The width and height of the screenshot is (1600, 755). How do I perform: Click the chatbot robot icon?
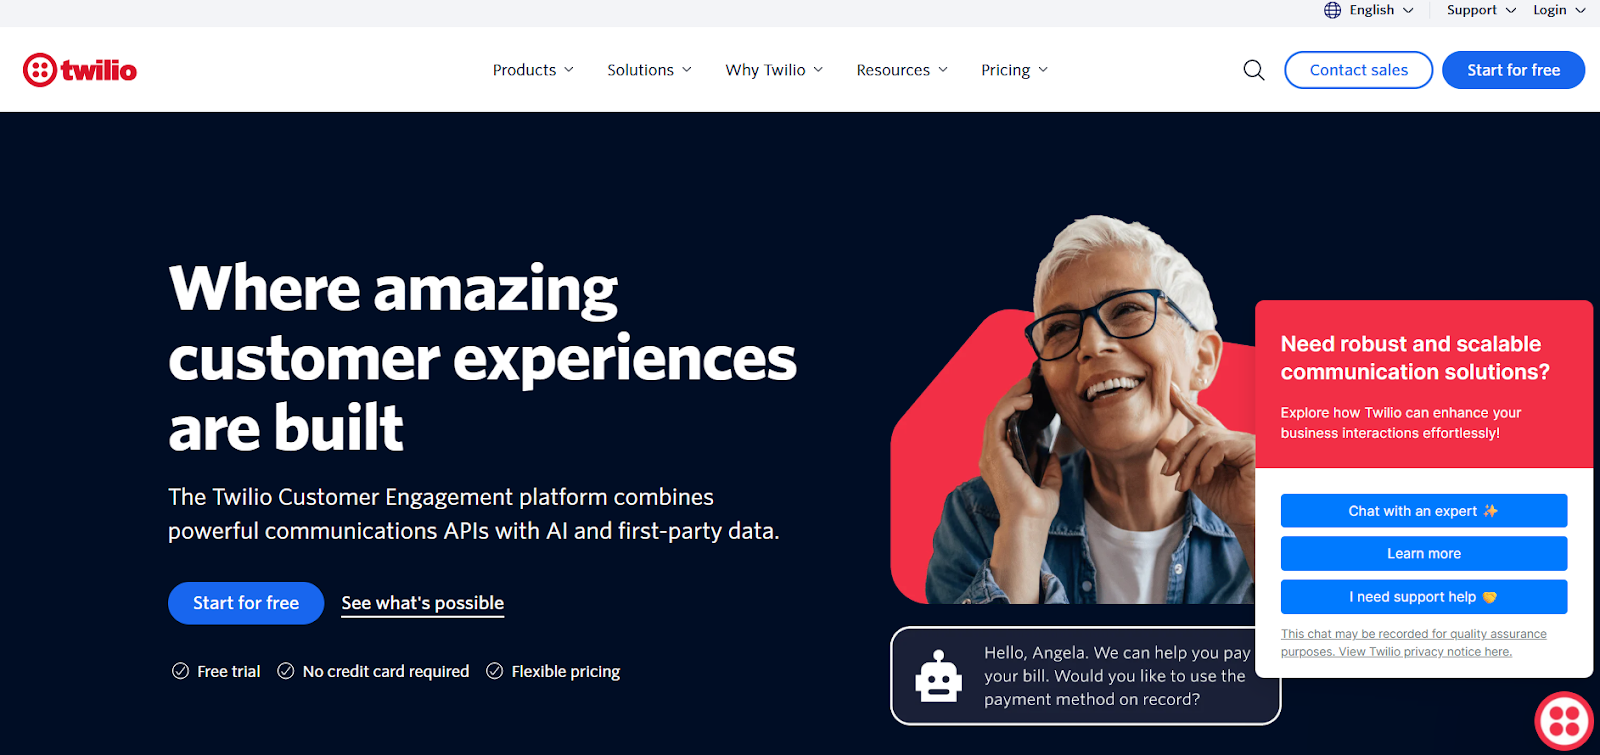point(938,677)
